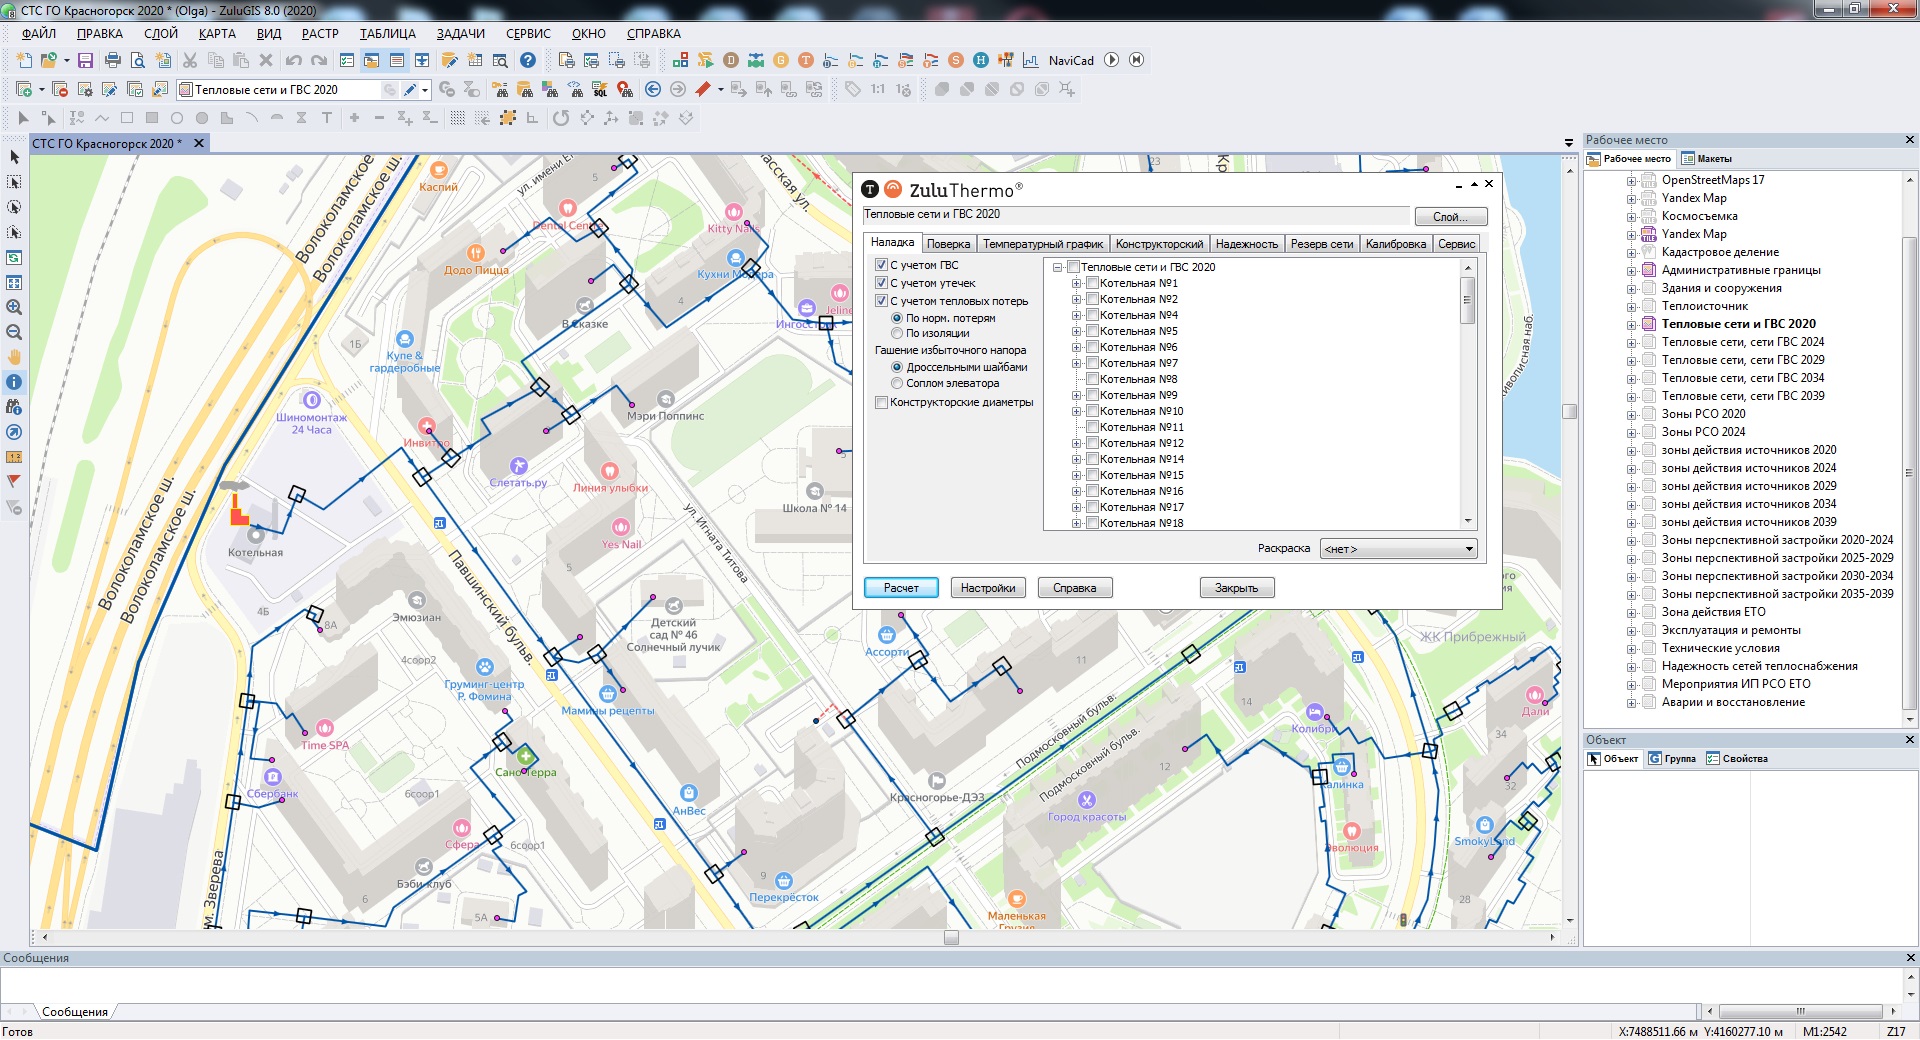This screenshot has height=1040, width=1920.
Task: Click the brown D module icon
Action: click(x=731, y=60)
